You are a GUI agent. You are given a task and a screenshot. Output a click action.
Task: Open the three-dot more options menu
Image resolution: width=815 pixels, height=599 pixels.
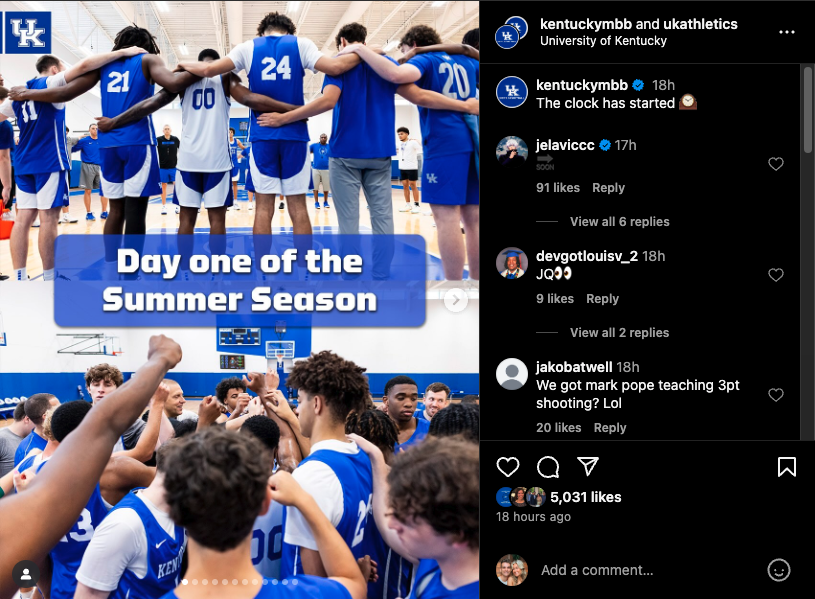786,32
